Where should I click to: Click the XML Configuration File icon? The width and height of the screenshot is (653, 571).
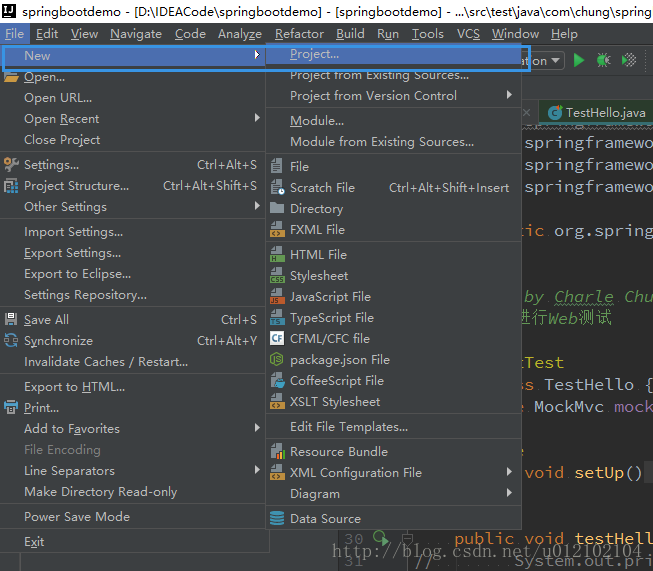pyautogui.click(x=277, y=473)
